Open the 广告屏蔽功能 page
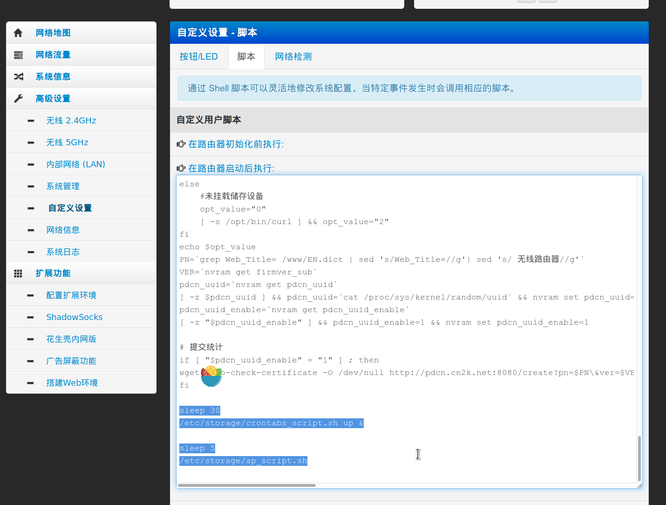 [70, 361]
